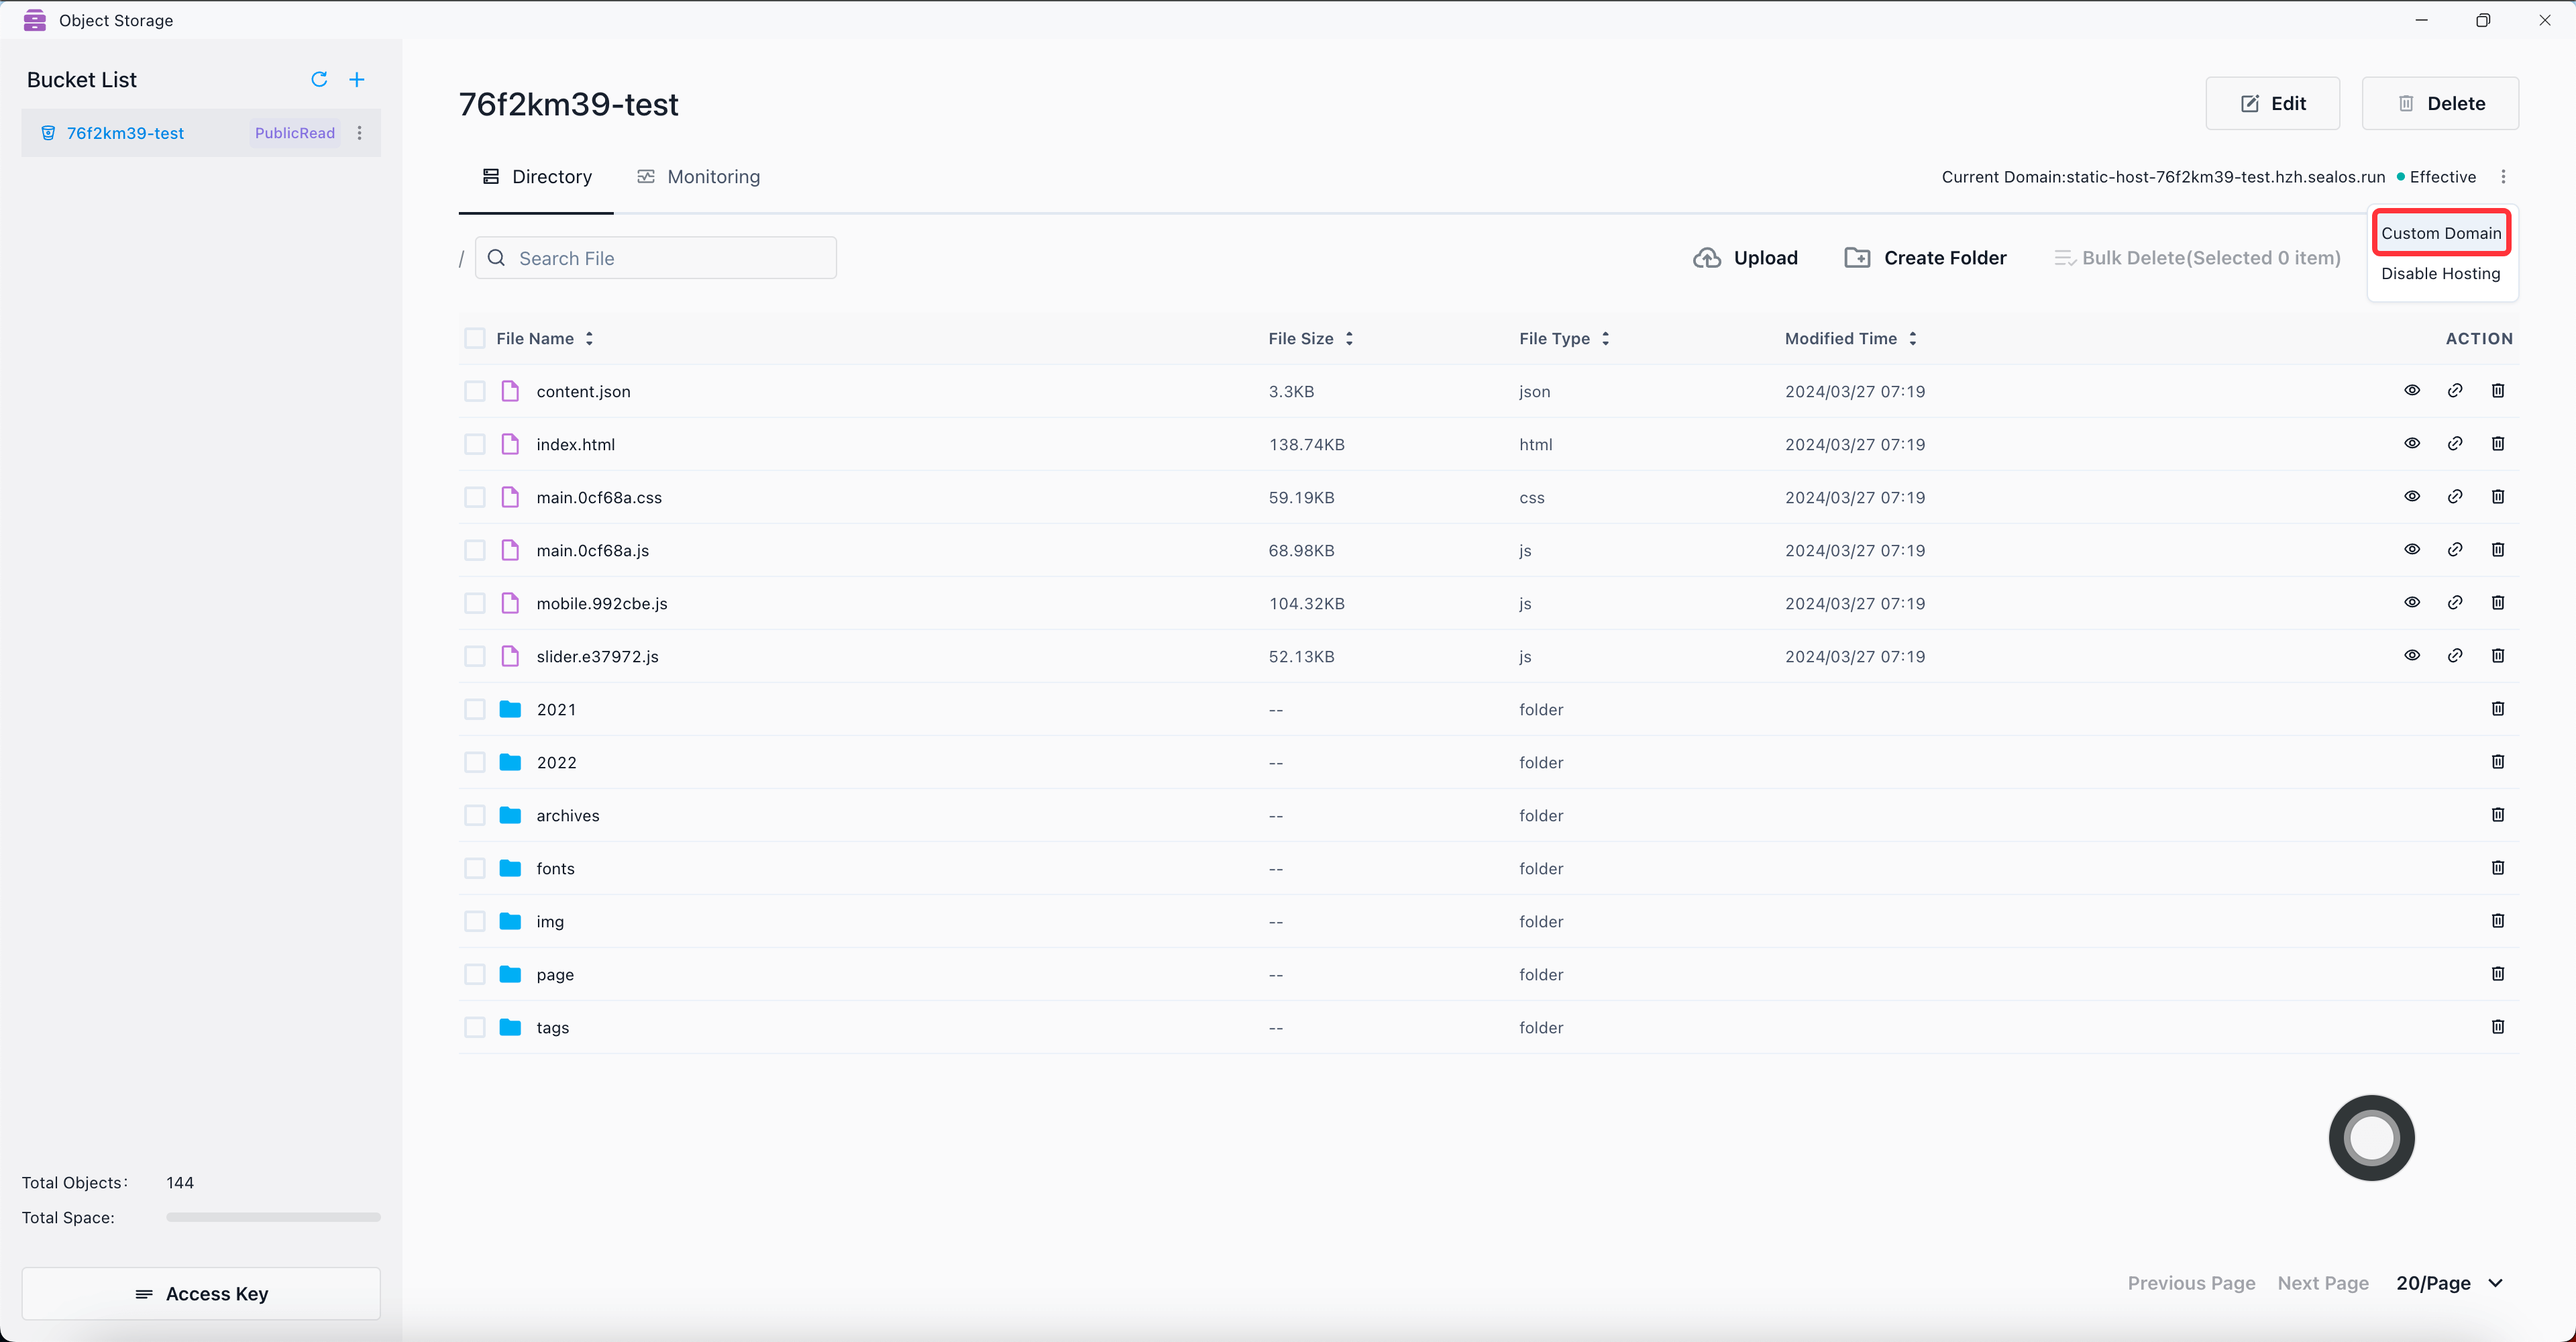2576x1342 pixels.
Task: Choose Disable Hosting from the menu
Action: point(2440,273)
